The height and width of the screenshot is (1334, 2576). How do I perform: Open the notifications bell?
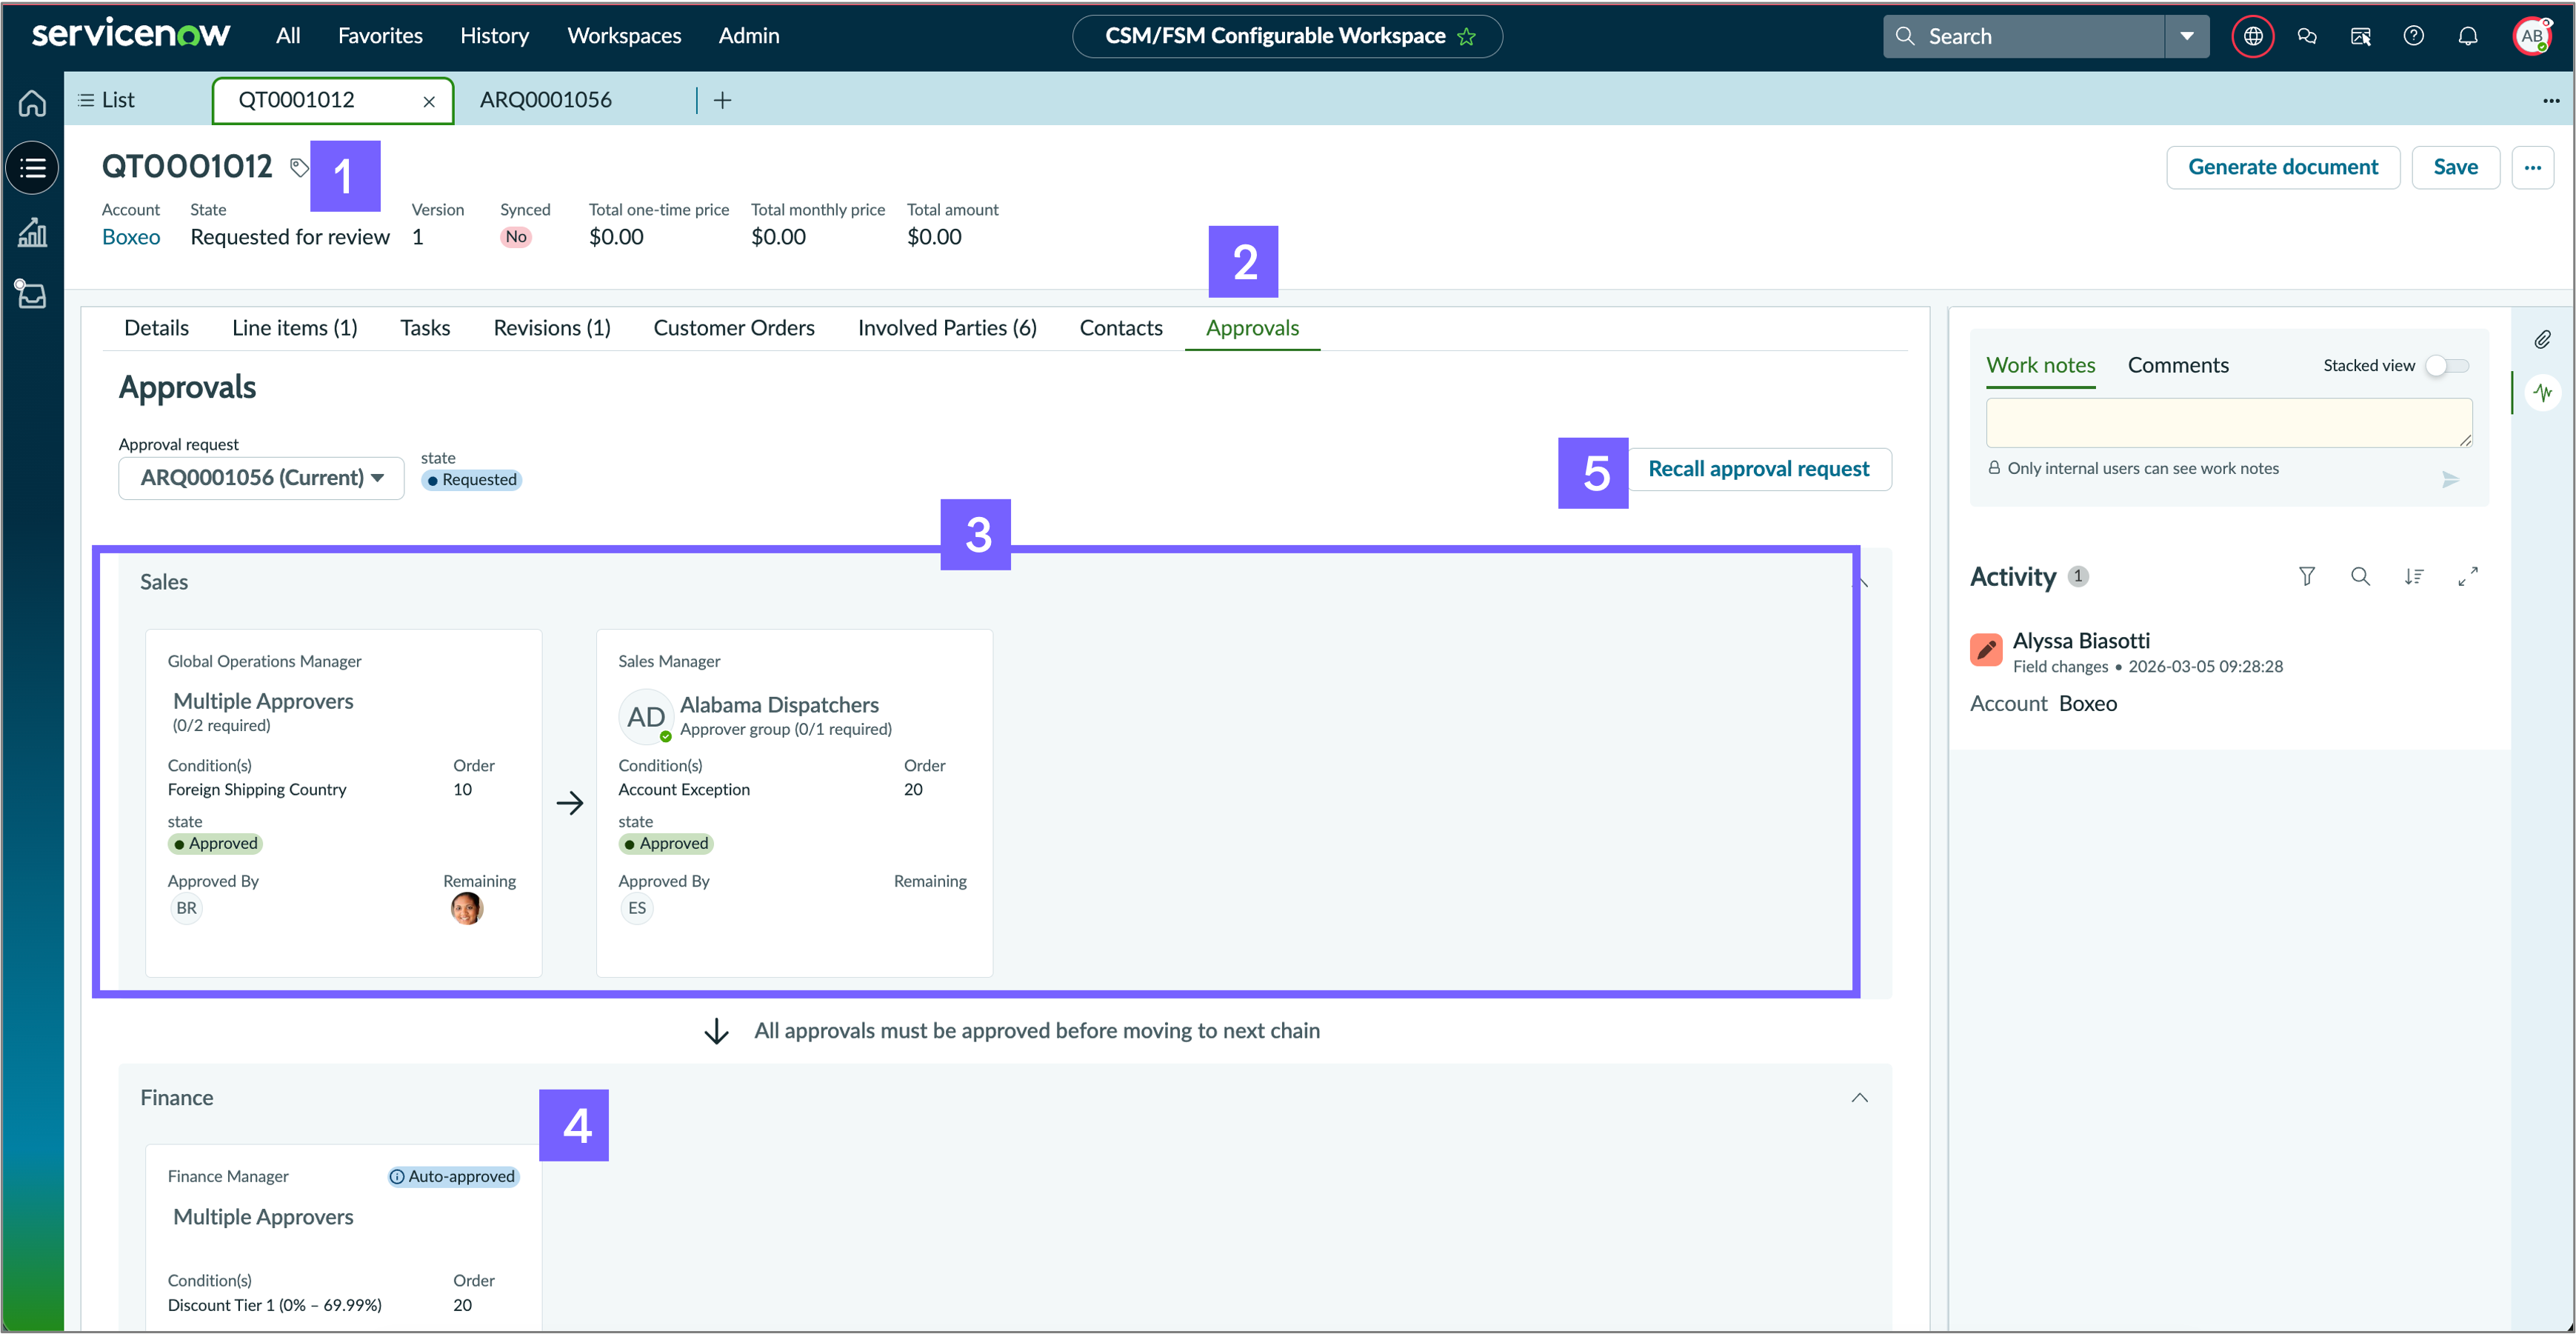click(2468, 37)
